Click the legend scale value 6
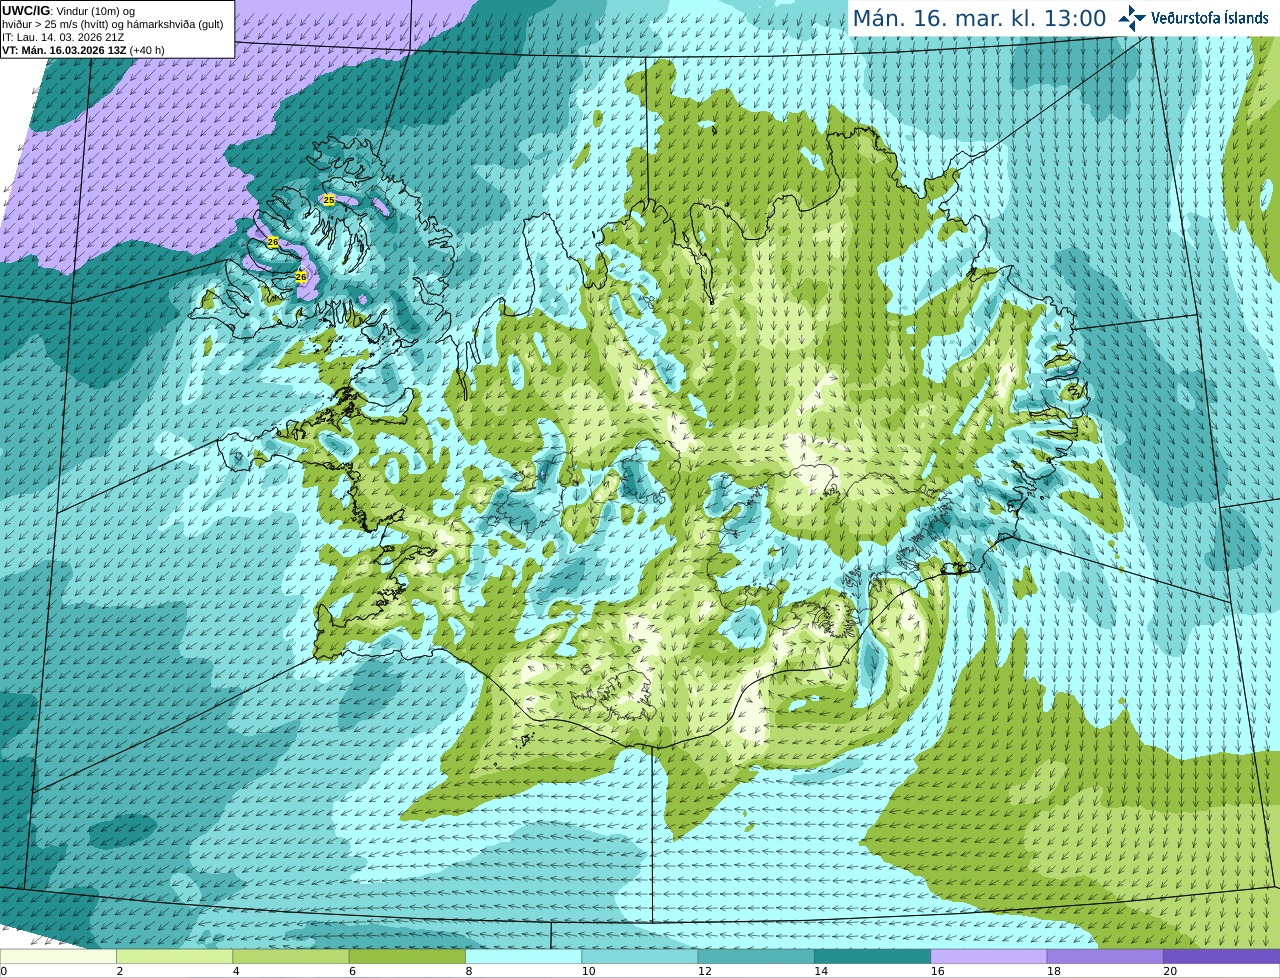Viewport: 1280px width, 978px height. click(353, 971)
